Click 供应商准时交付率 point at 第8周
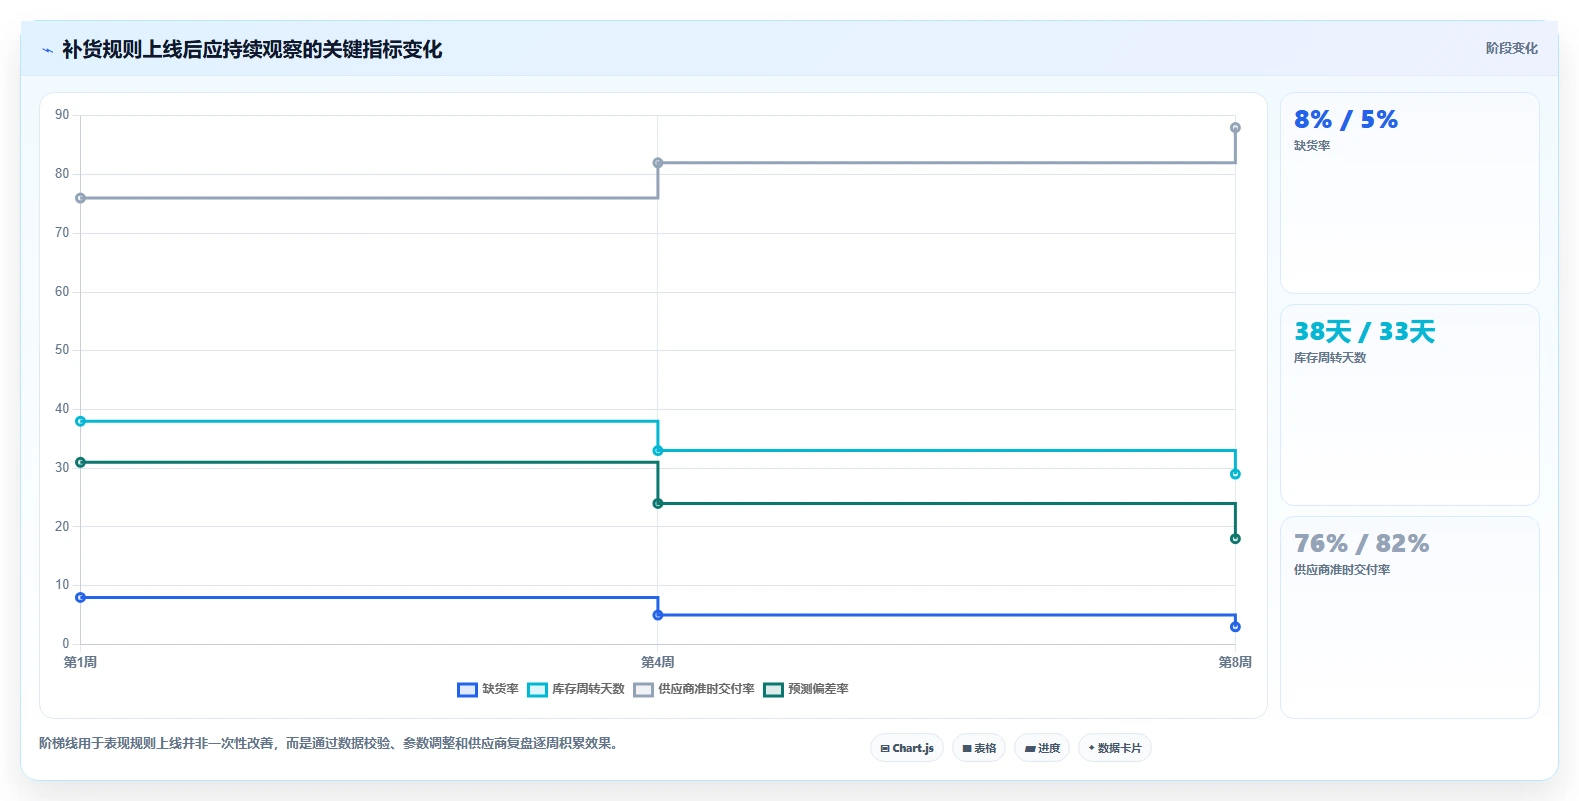The height and width of the screenshot is (801, 1579). [1235, 128]
